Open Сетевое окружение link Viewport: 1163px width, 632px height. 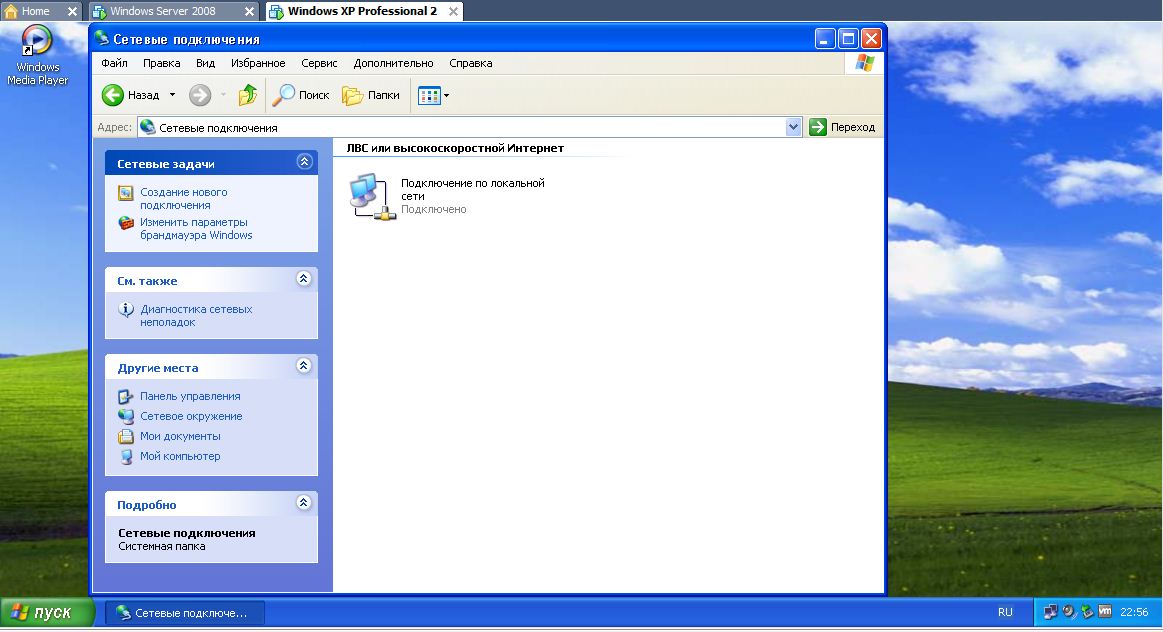(x=191, y=416)
